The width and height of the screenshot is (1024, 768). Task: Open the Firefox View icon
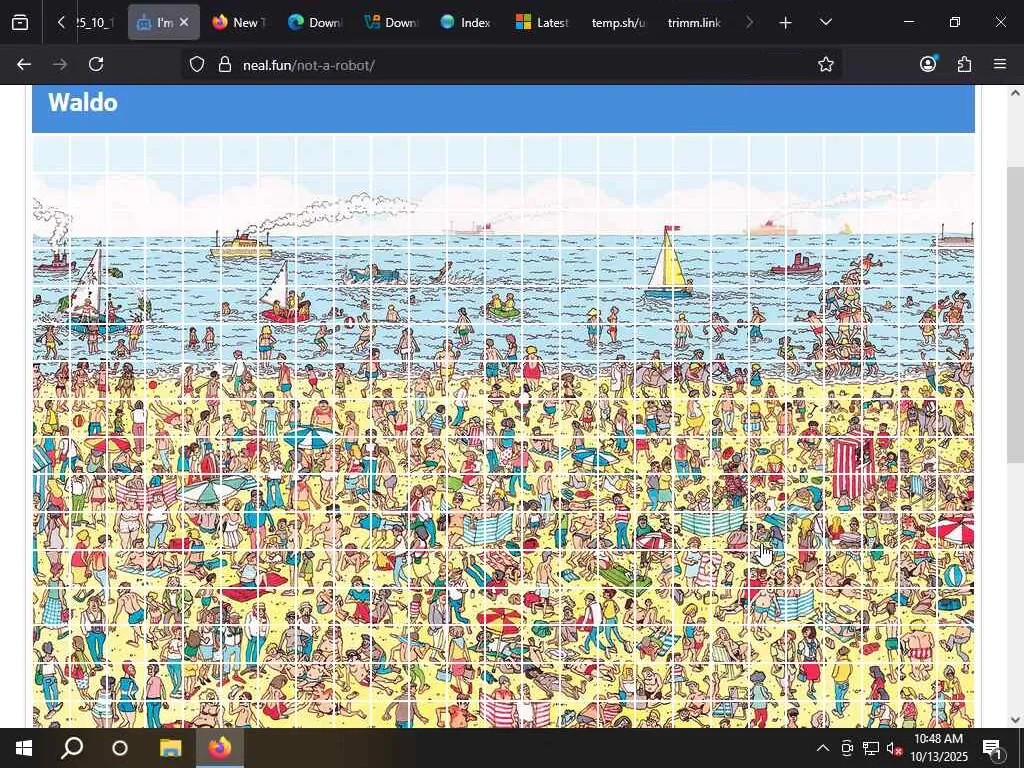20,22
